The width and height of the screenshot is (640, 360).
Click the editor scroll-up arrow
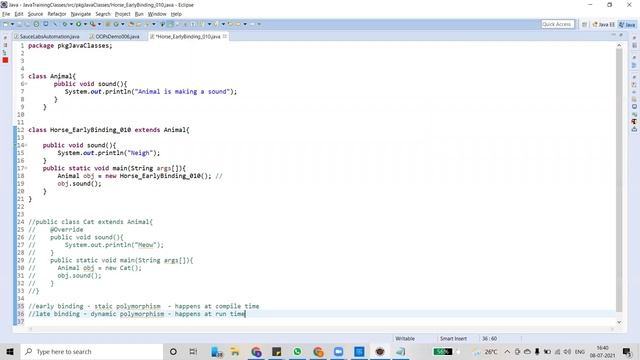coord(619,45)
